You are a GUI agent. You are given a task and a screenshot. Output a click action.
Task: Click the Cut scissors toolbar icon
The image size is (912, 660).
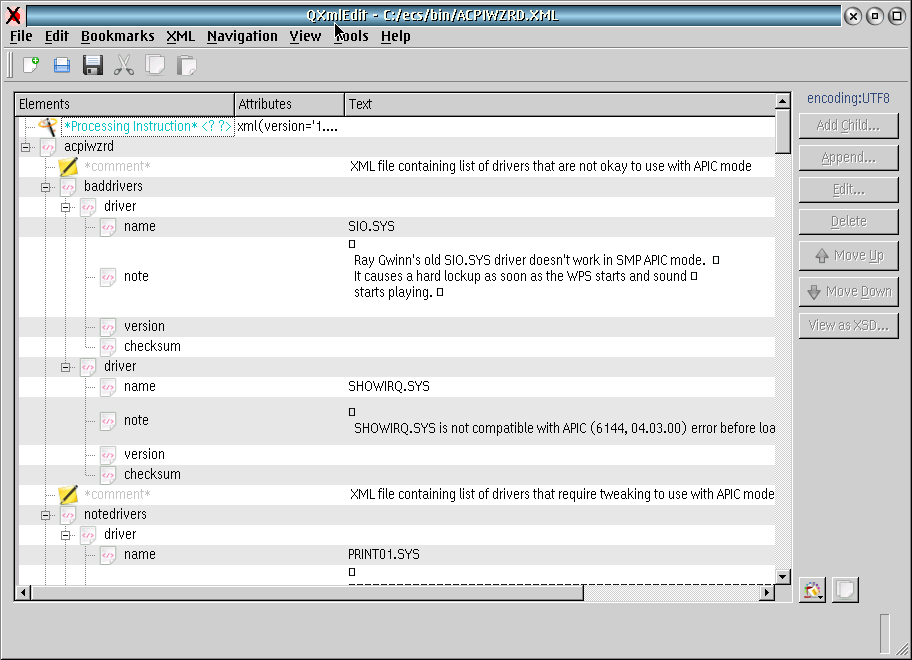click(x=124, y=66)
